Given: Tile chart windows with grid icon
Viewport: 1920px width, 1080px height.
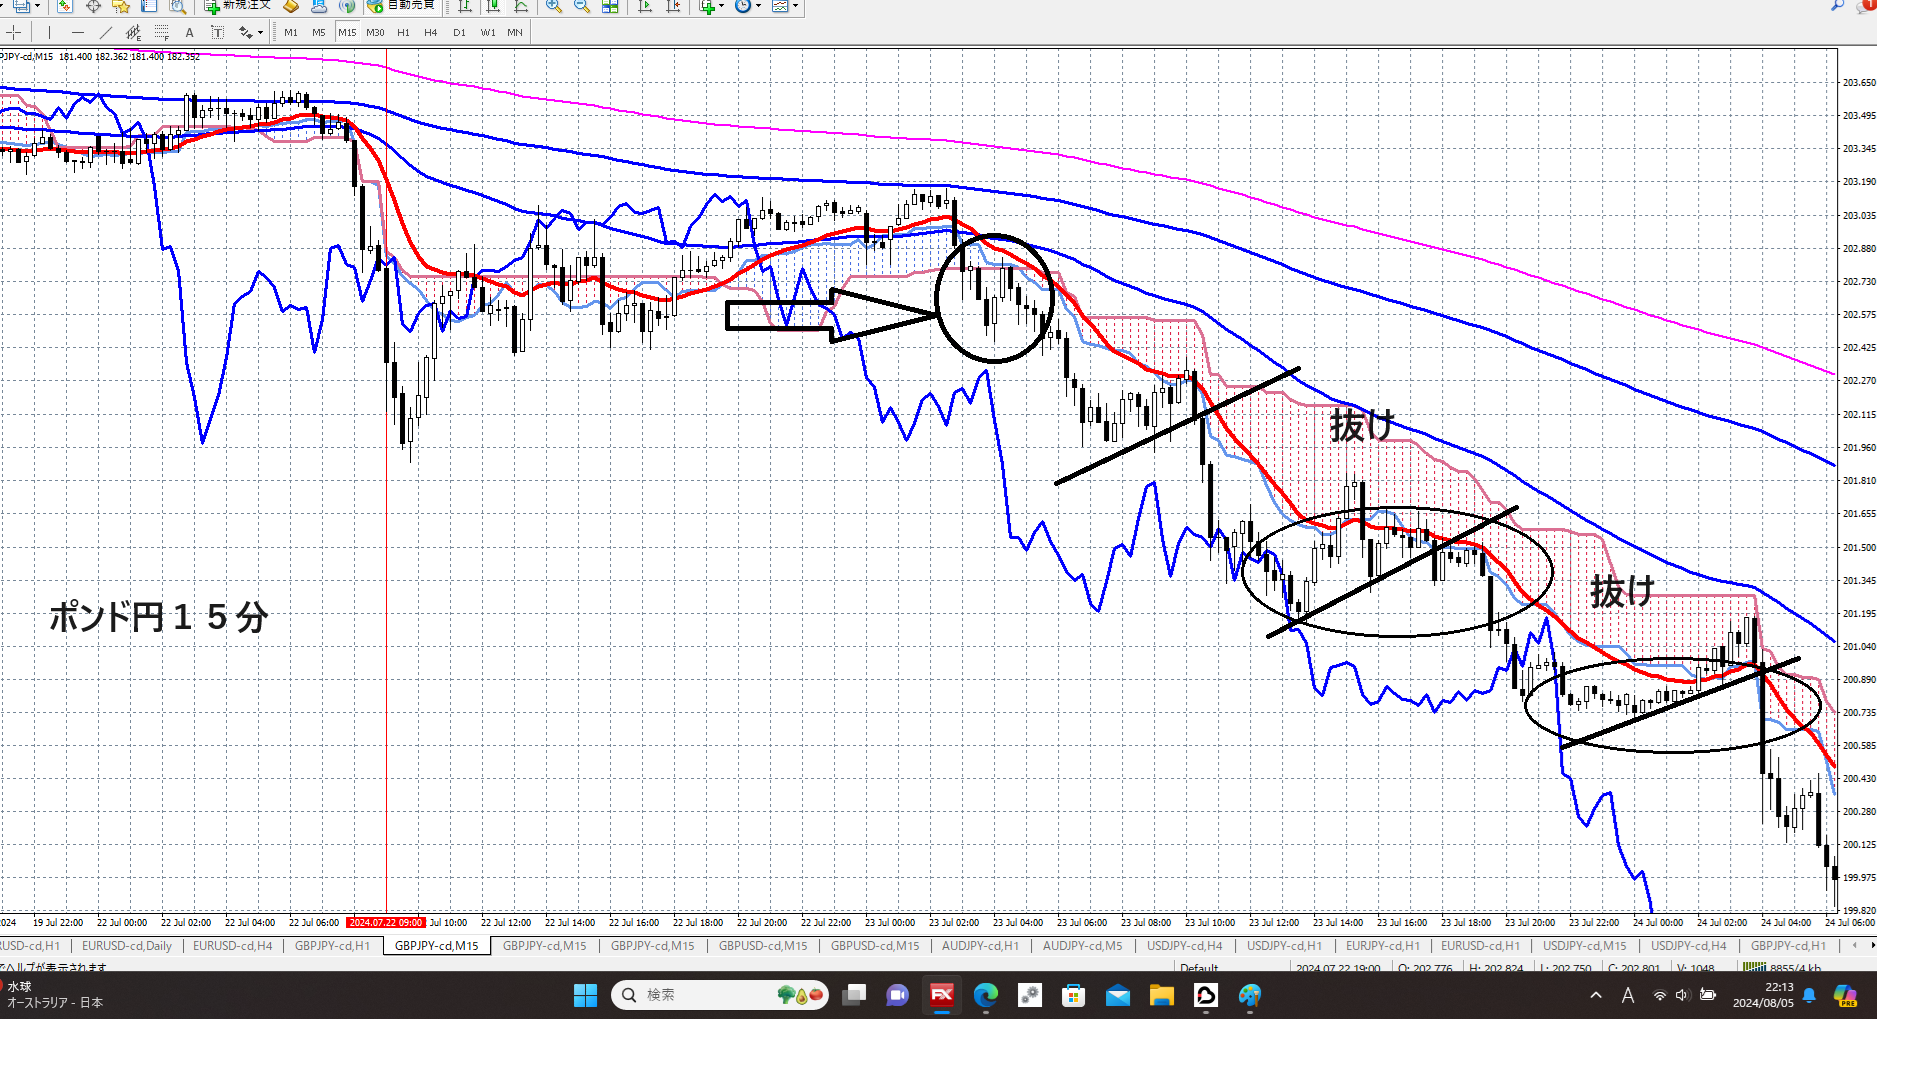Looking at the screenshot, I should tap(609, 6).
